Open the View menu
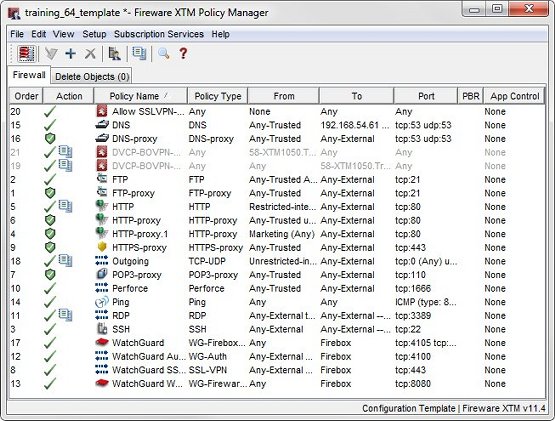Screen dimensions: 555x421 (x=63, y=34)
